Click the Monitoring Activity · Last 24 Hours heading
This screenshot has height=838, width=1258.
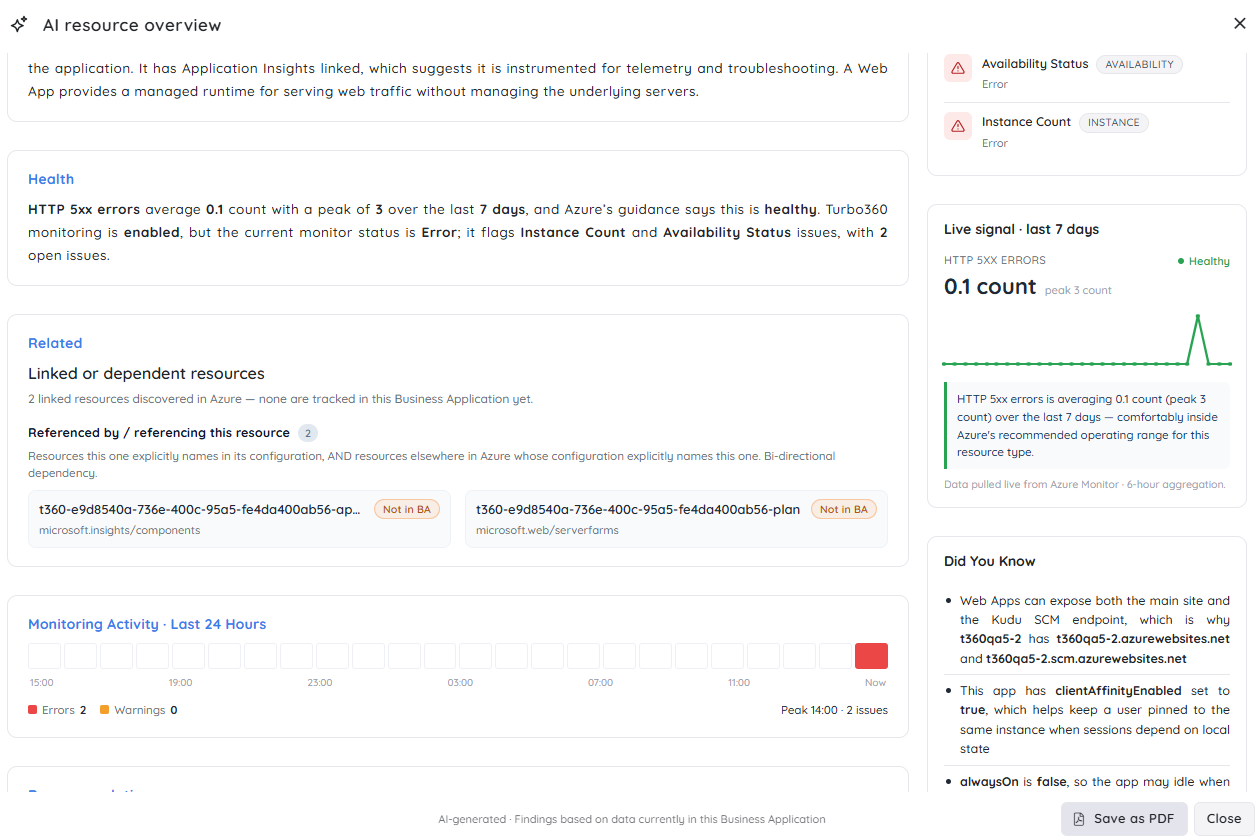tap(147, 624)
